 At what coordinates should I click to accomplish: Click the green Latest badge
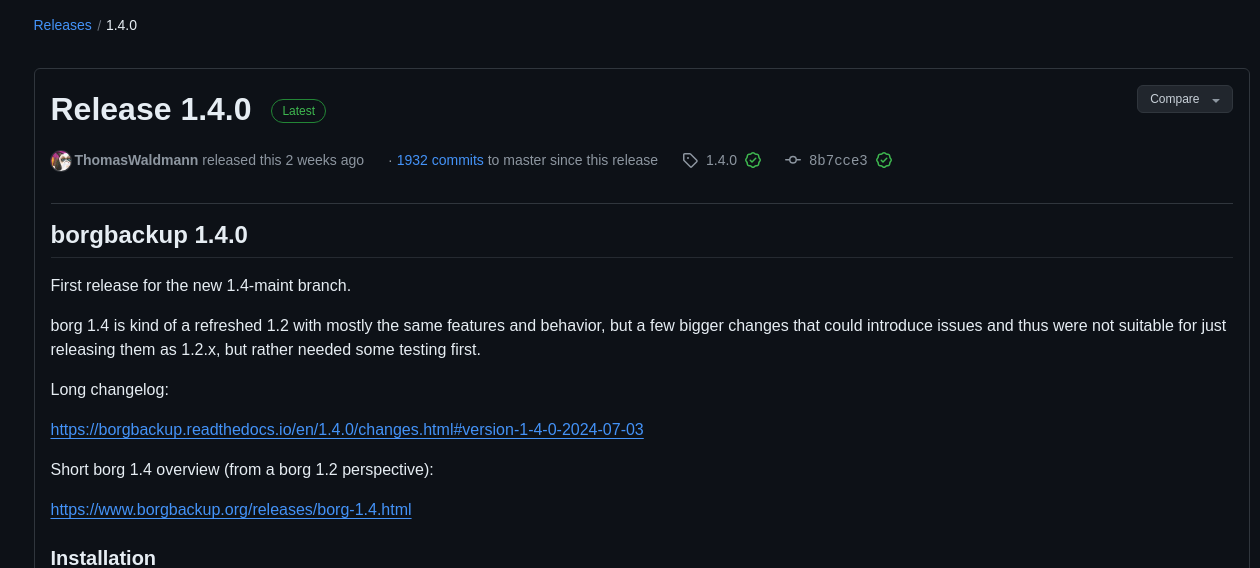pyautogui.click(x=298, y=111)
